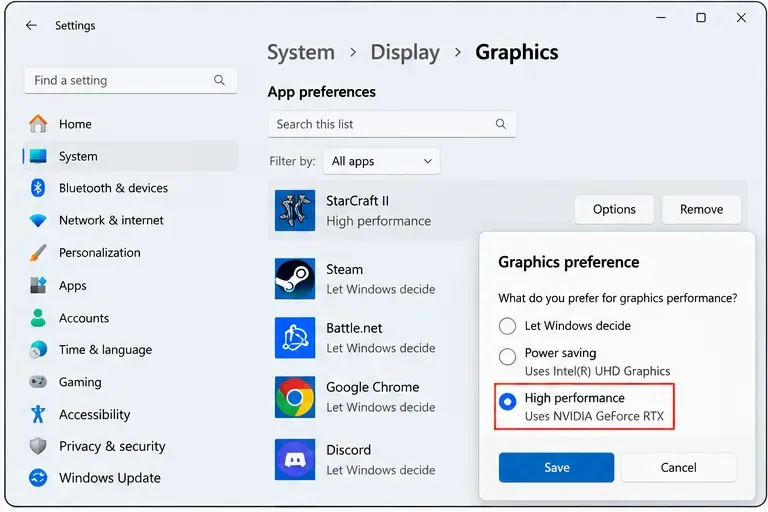Open the All apps filter dropdown
768x512 pixels.
point(381,161)
